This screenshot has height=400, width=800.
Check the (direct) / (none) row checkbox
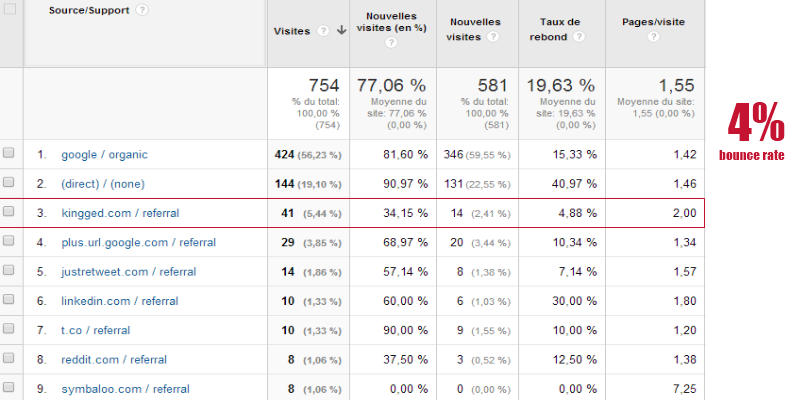coord(8,182)
